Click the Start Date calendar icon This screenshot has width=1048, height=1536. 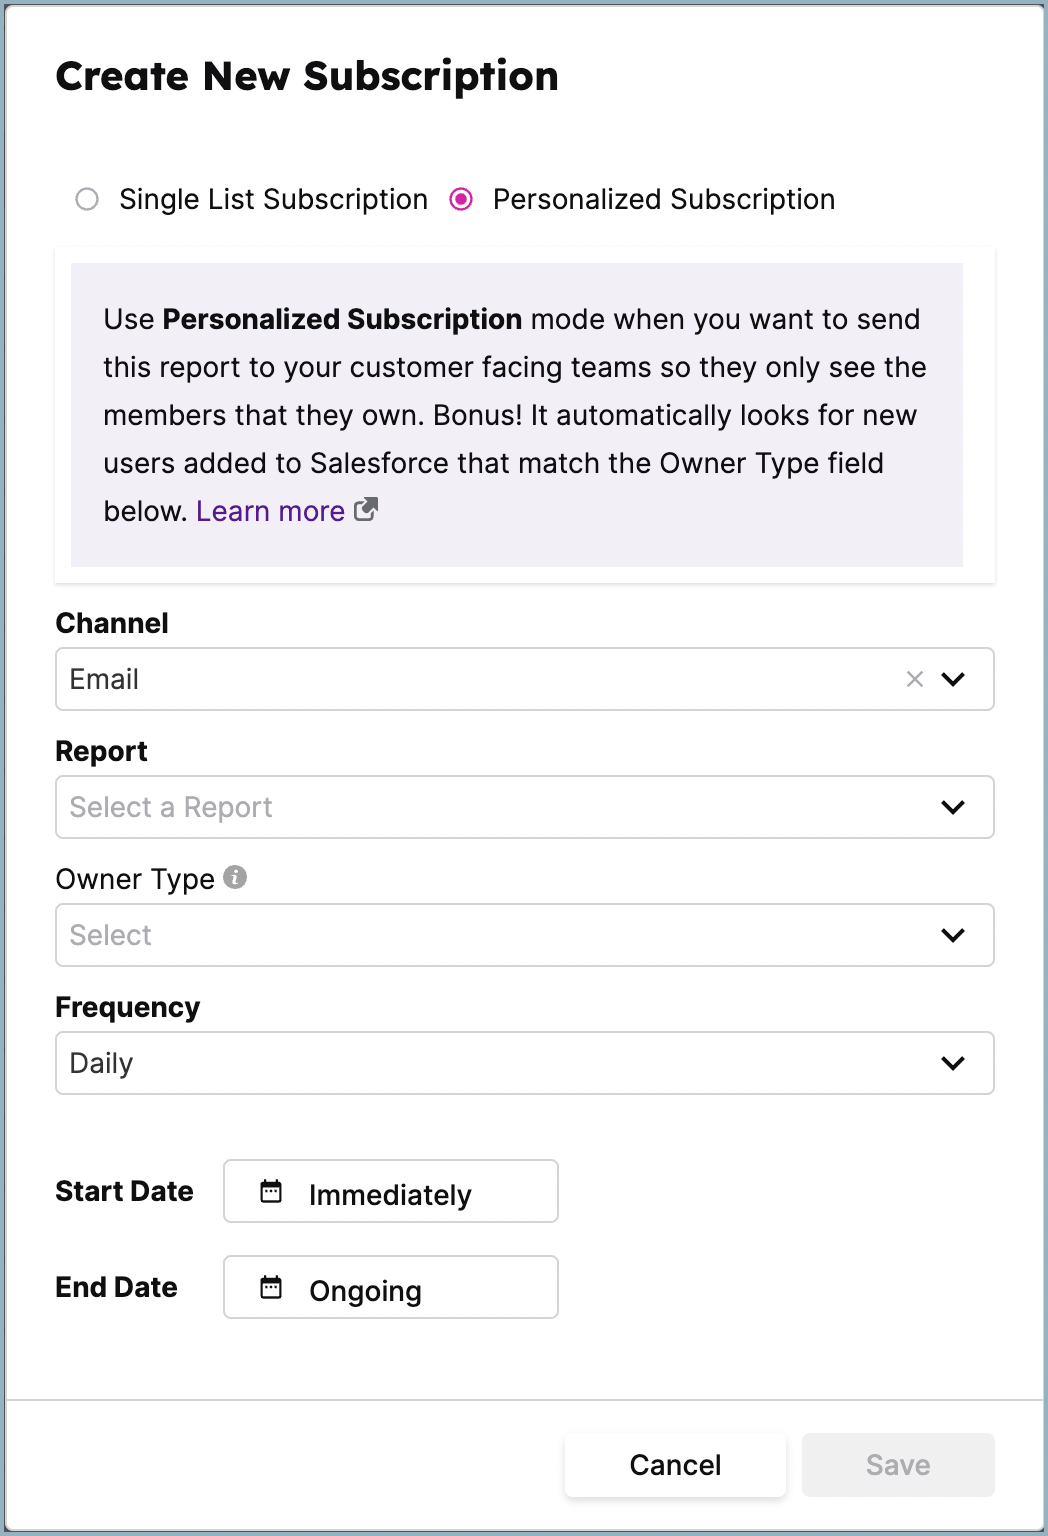(x=271, y=1191)
